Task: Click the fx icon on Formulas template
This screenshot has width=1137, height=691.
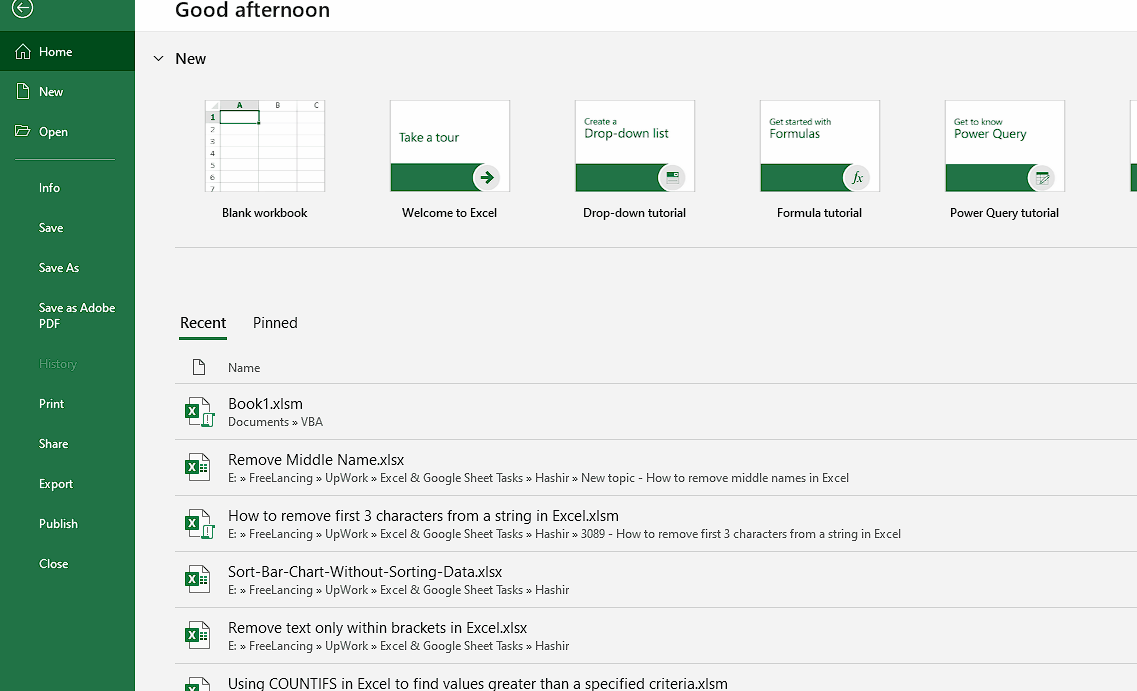Action: [x=857, y=178]
